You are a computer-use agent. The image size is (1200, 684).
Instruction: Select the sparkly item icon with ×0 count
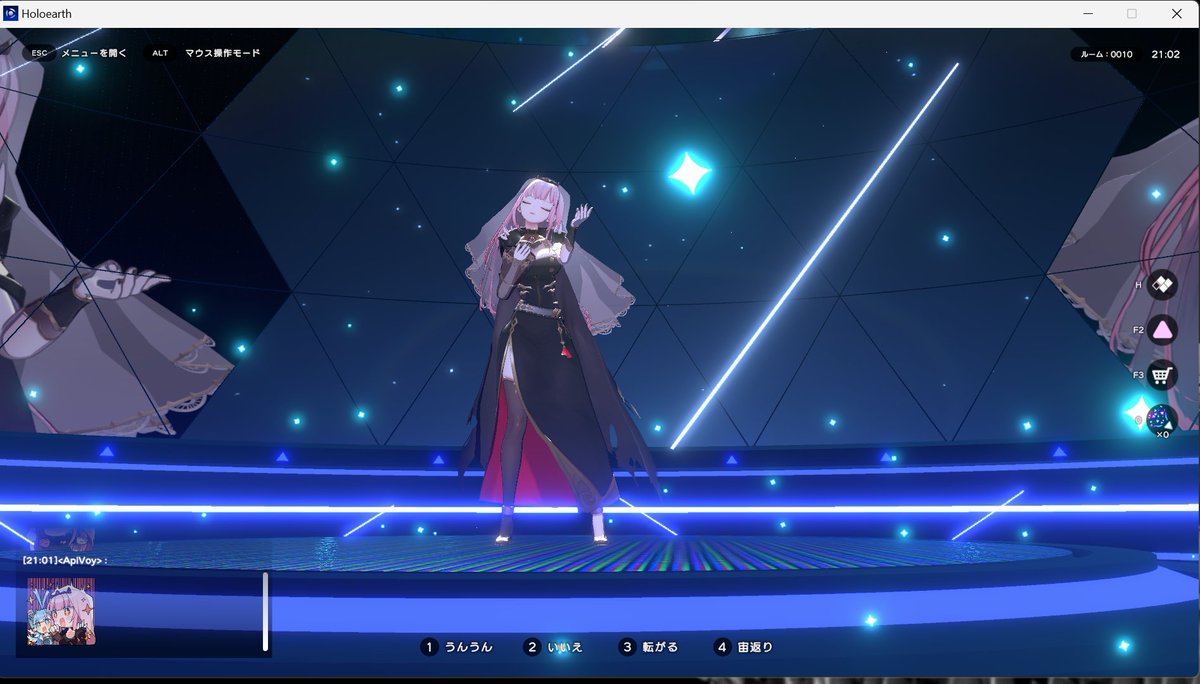point(1160,419)
